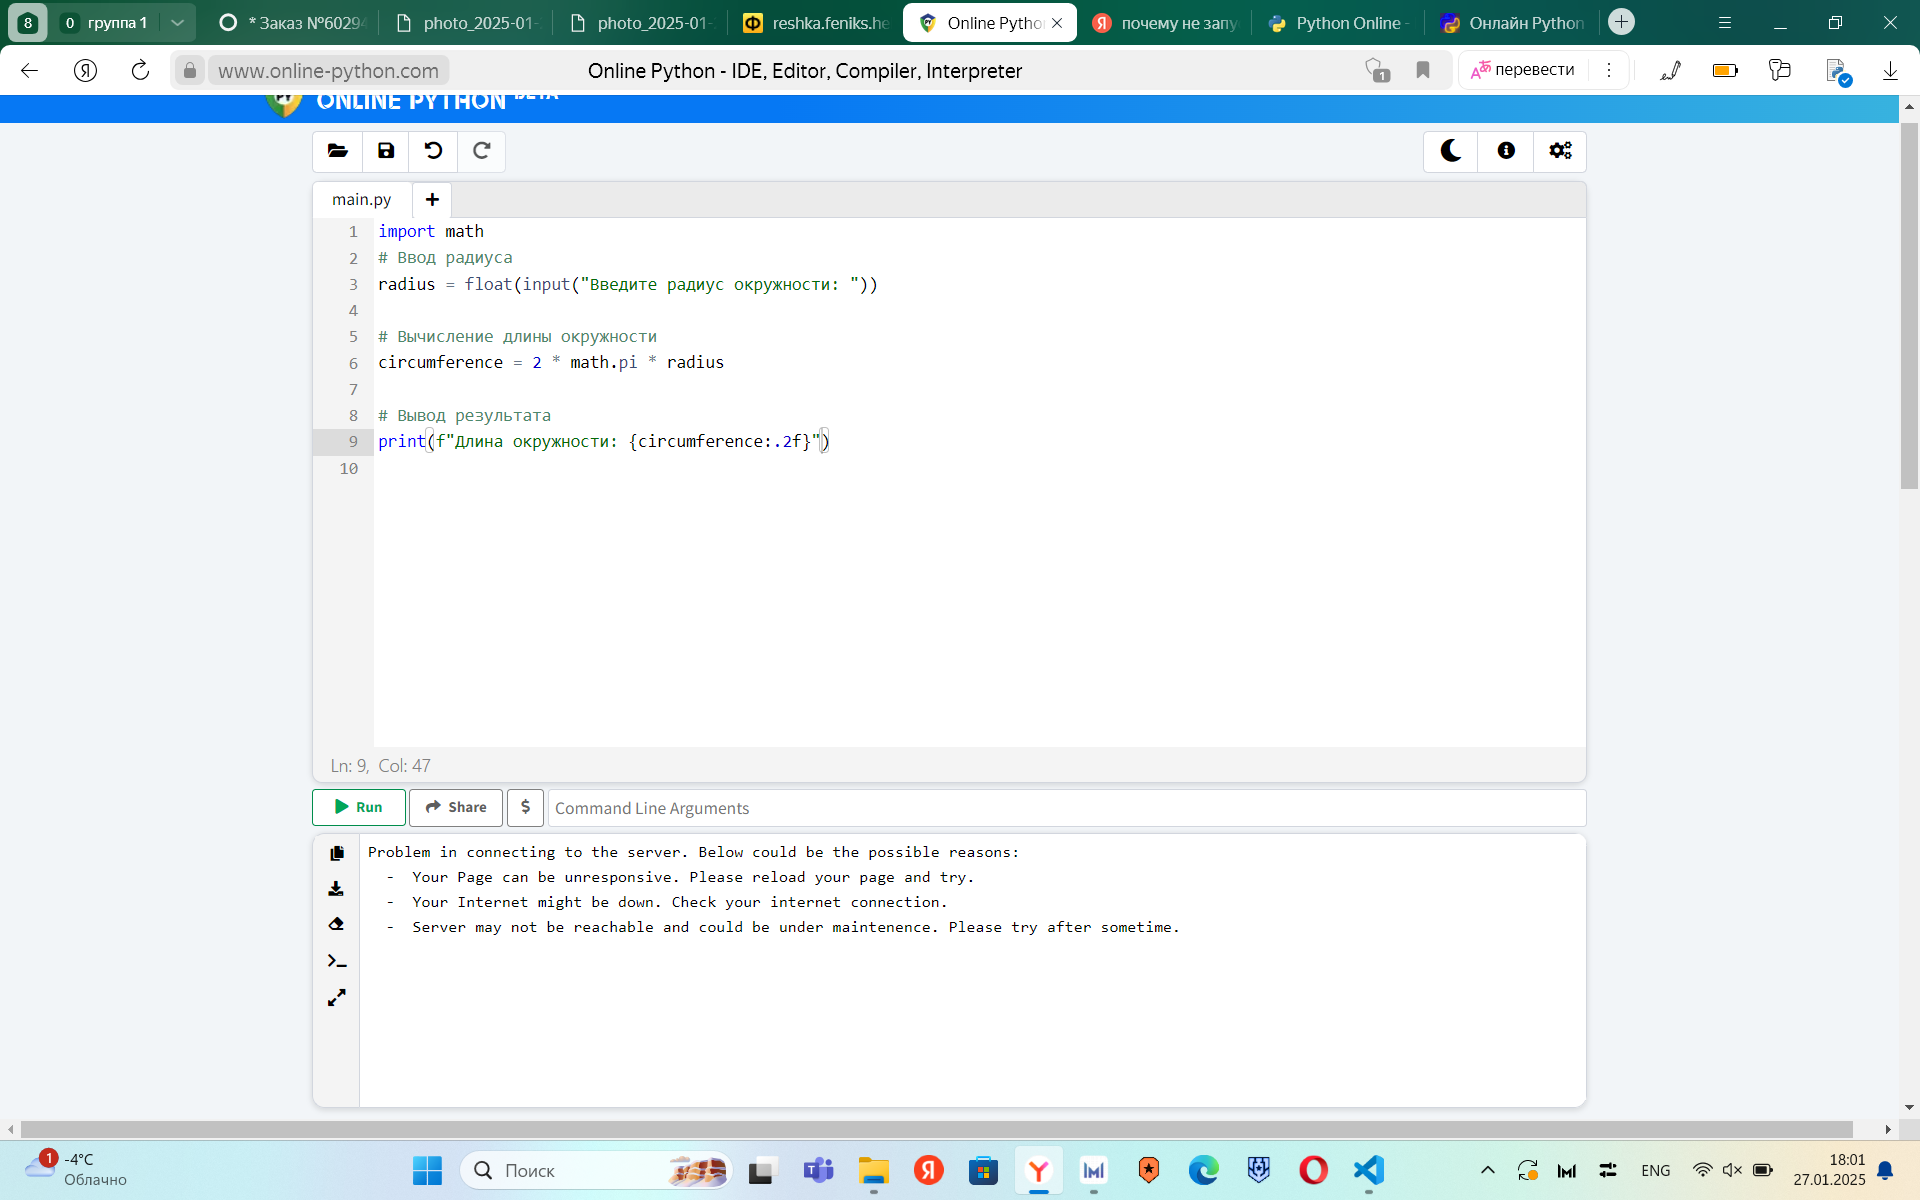This screenshot has width=1920, height=1200.
Task: Close the Online Python tab
Action: click(1057, 23)
